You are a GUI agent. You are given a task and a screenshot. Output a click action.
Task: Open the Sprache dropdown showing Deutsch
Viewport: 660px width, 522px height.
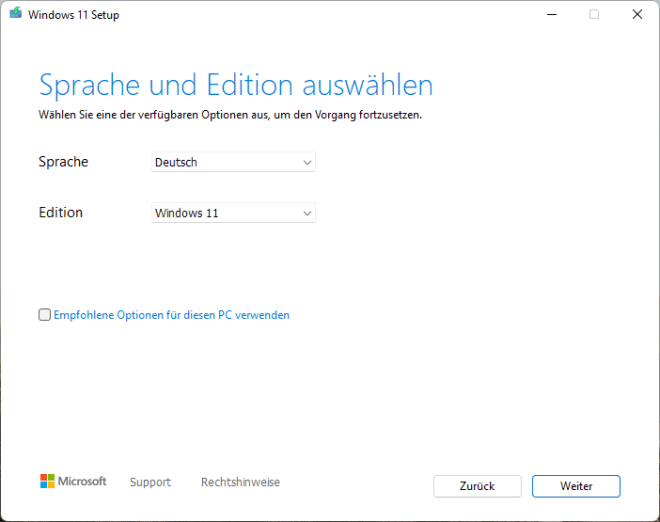(233, 162)
